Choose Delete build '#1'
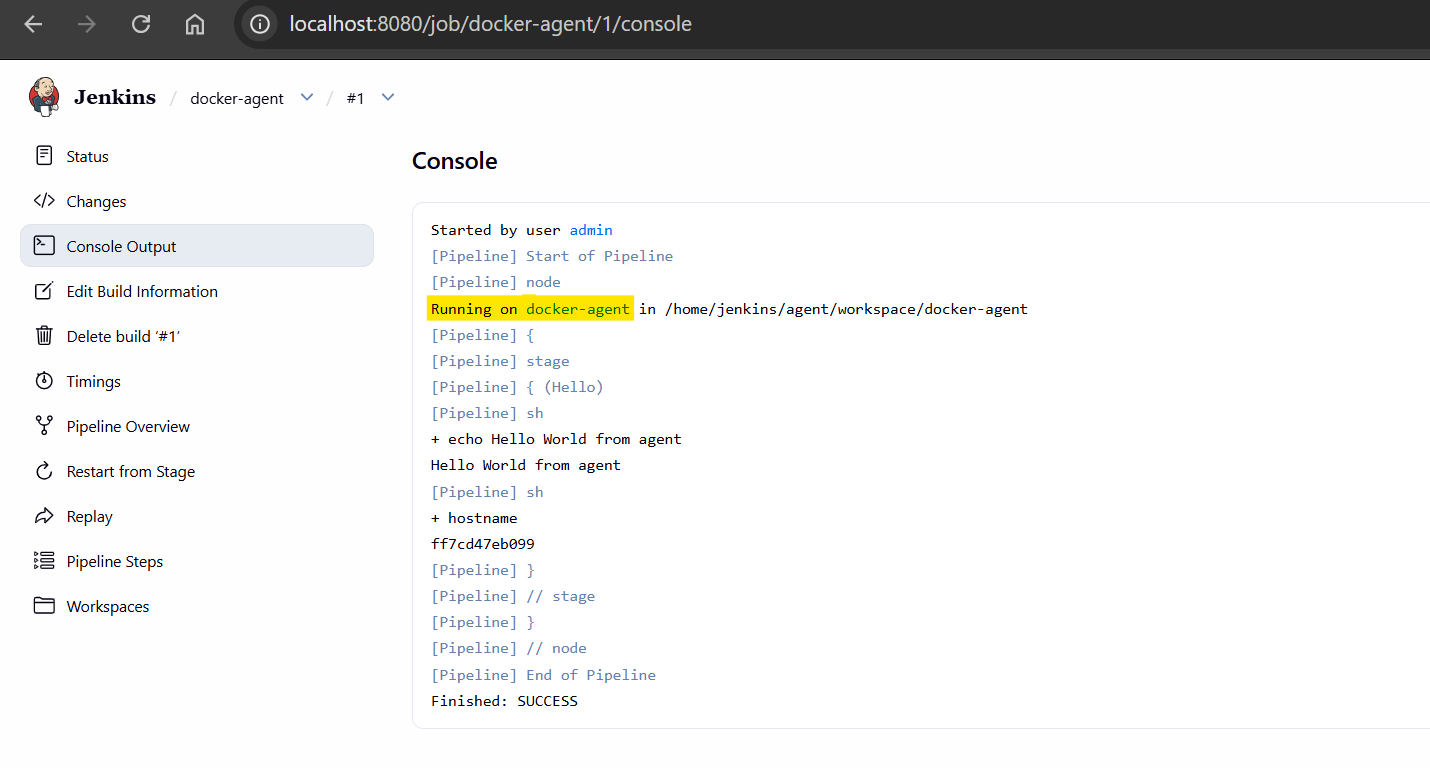 pos(197,336)
